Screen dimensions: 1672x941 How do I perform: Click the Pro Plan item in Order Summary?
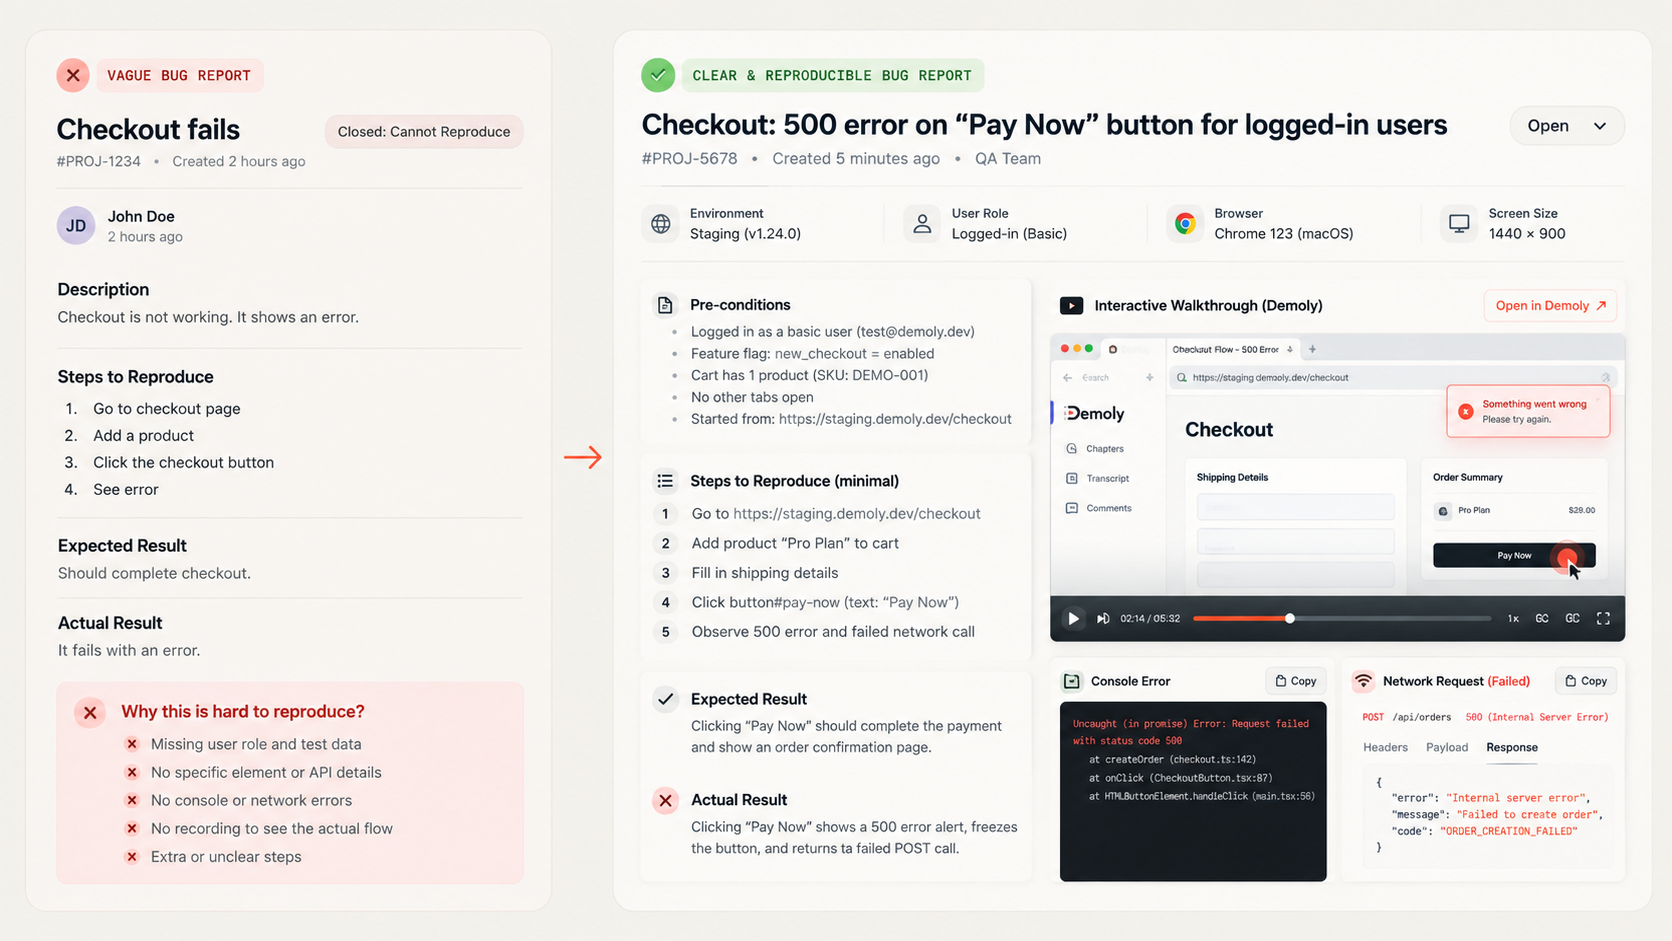click(x=1515, y=510)
